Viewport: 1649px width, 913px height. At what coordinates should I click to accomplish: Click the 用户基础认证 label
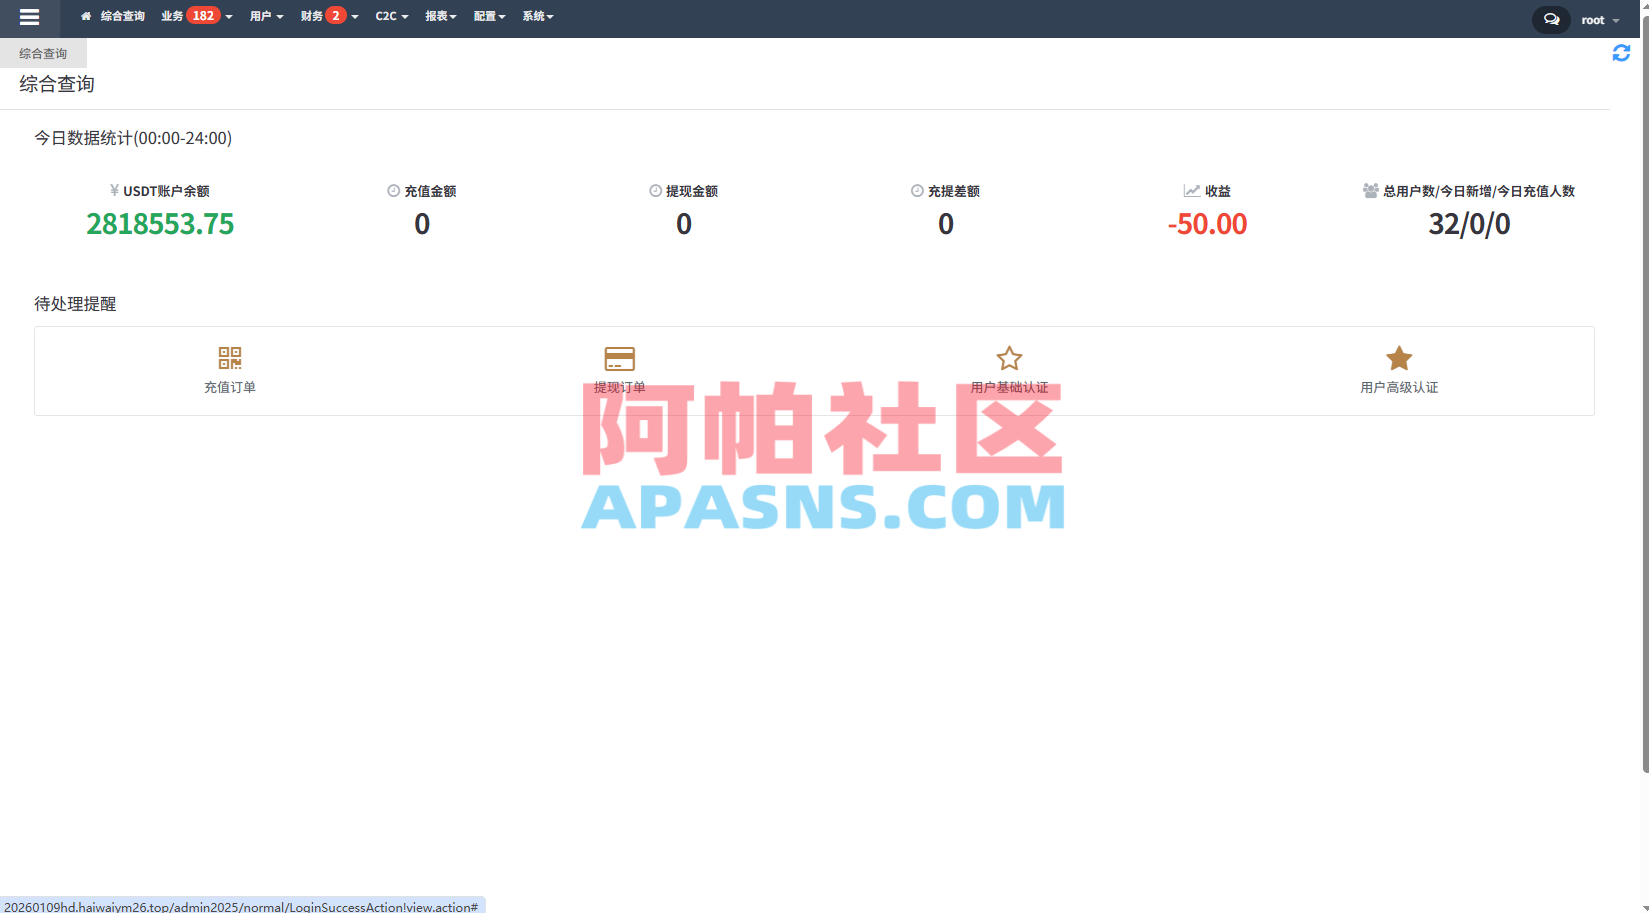[1009, 387]
